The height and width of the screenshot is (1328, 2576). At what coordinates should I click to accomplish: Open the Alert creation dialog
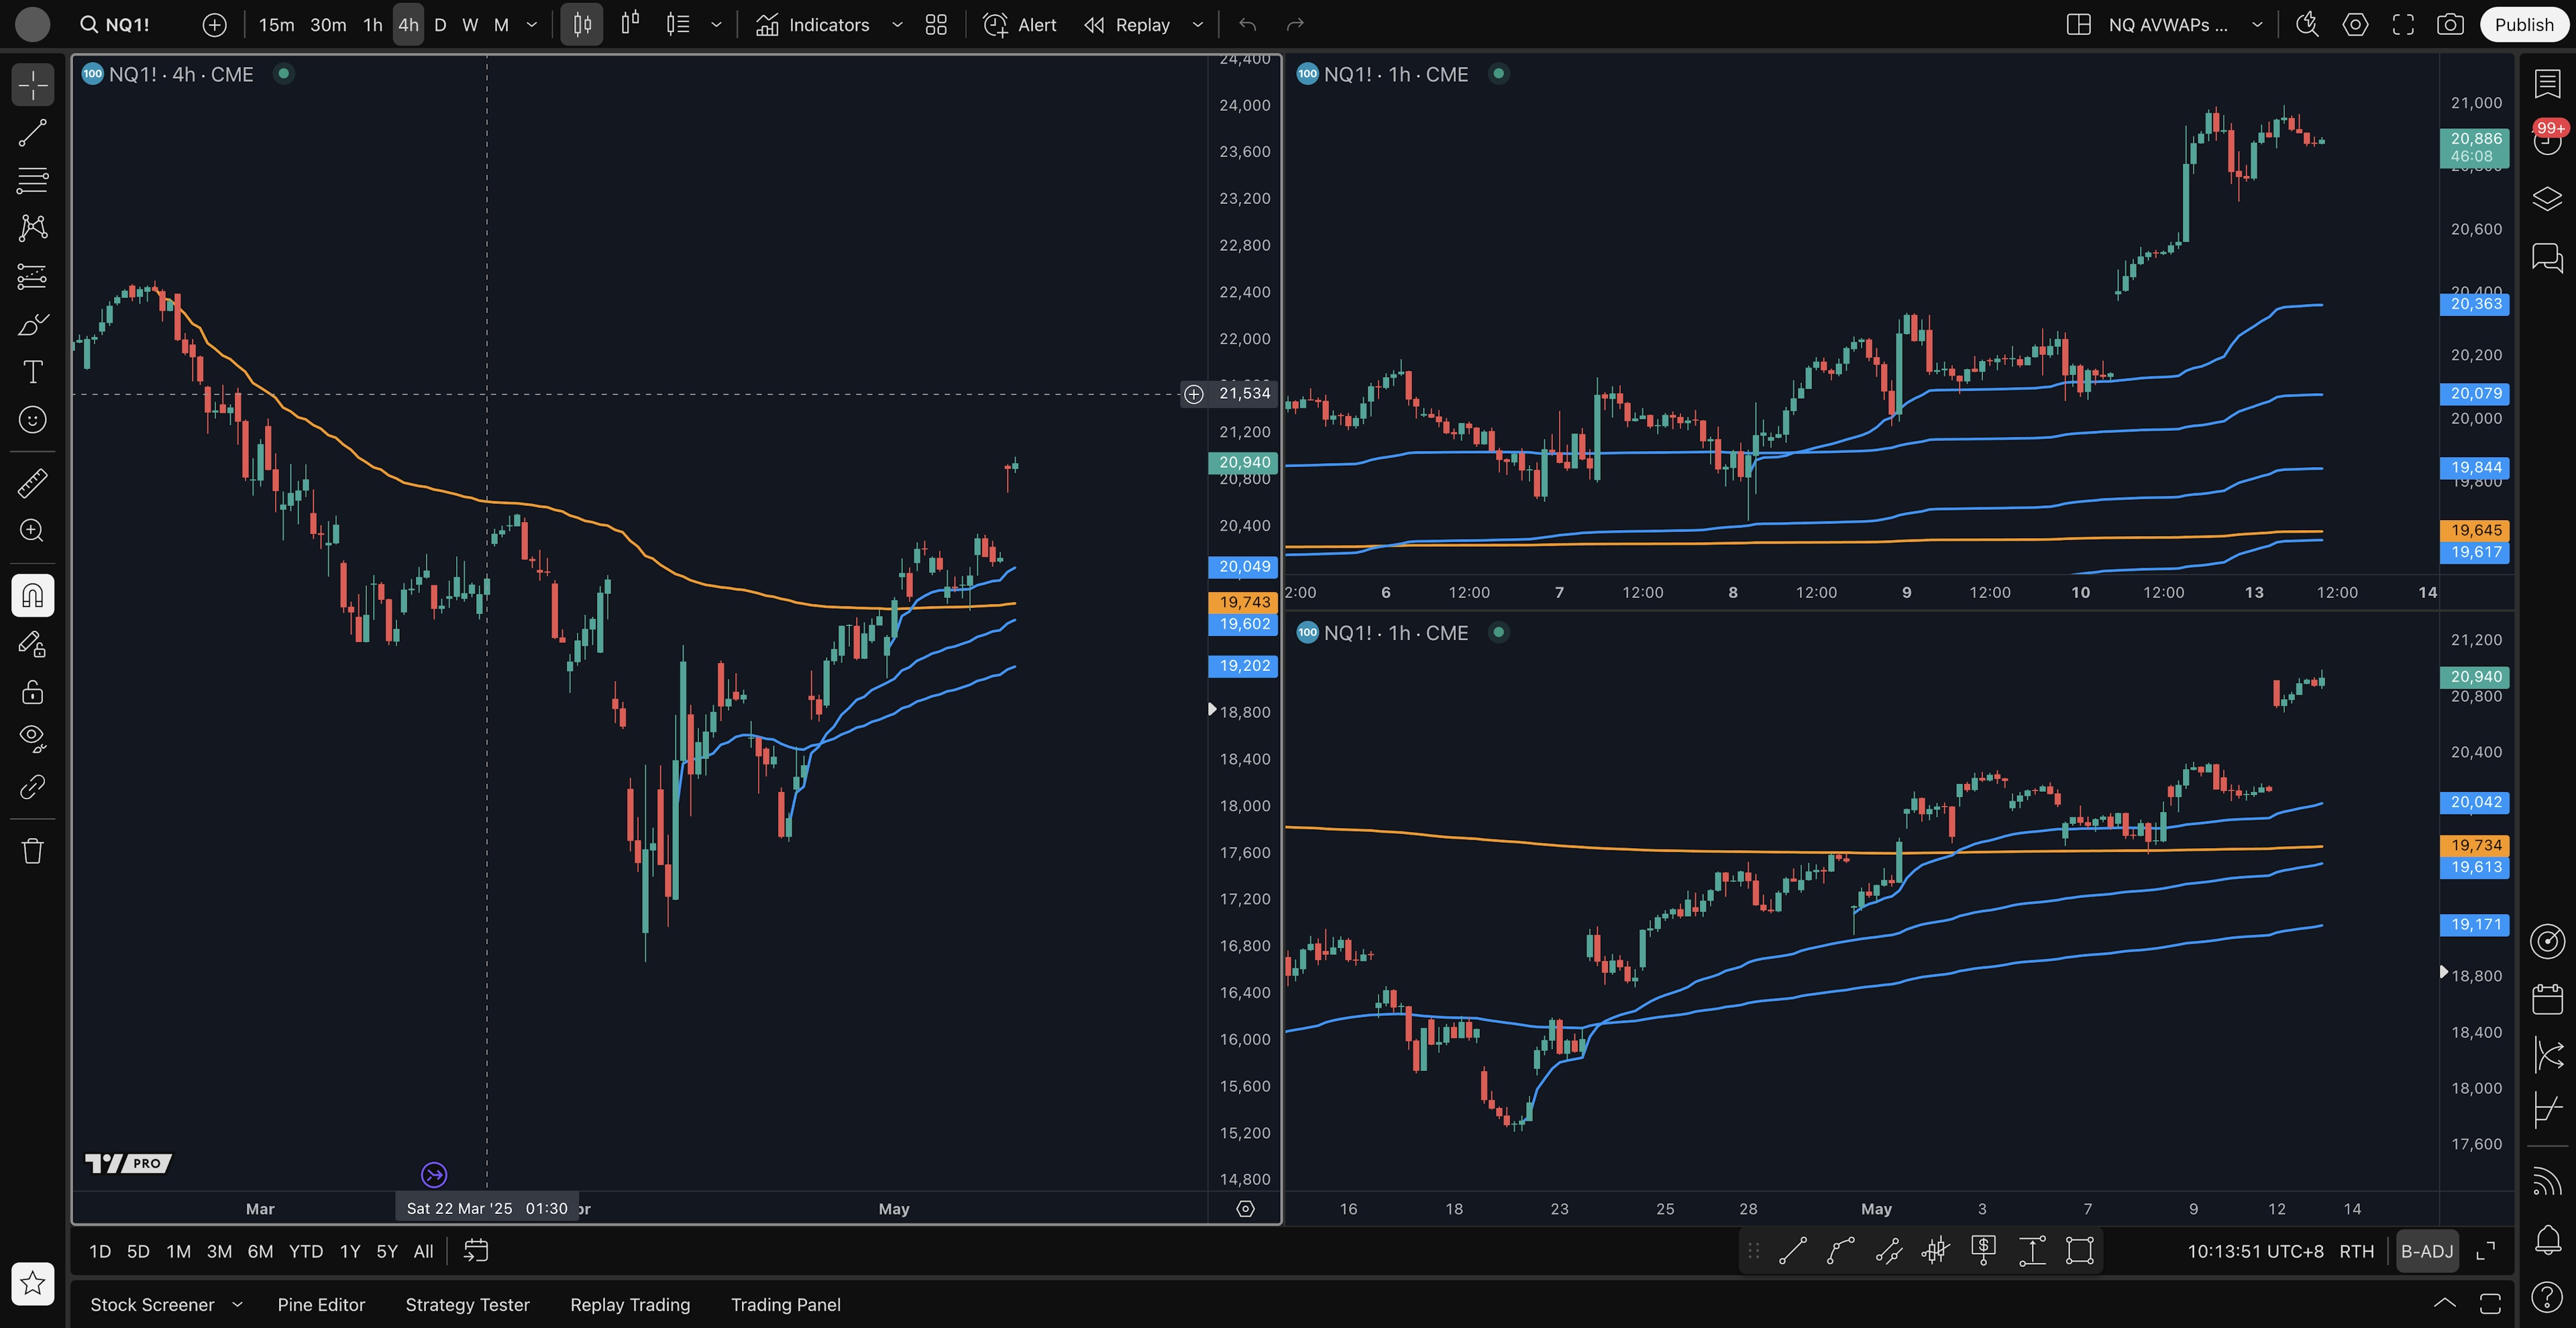tap(1019, 25)
